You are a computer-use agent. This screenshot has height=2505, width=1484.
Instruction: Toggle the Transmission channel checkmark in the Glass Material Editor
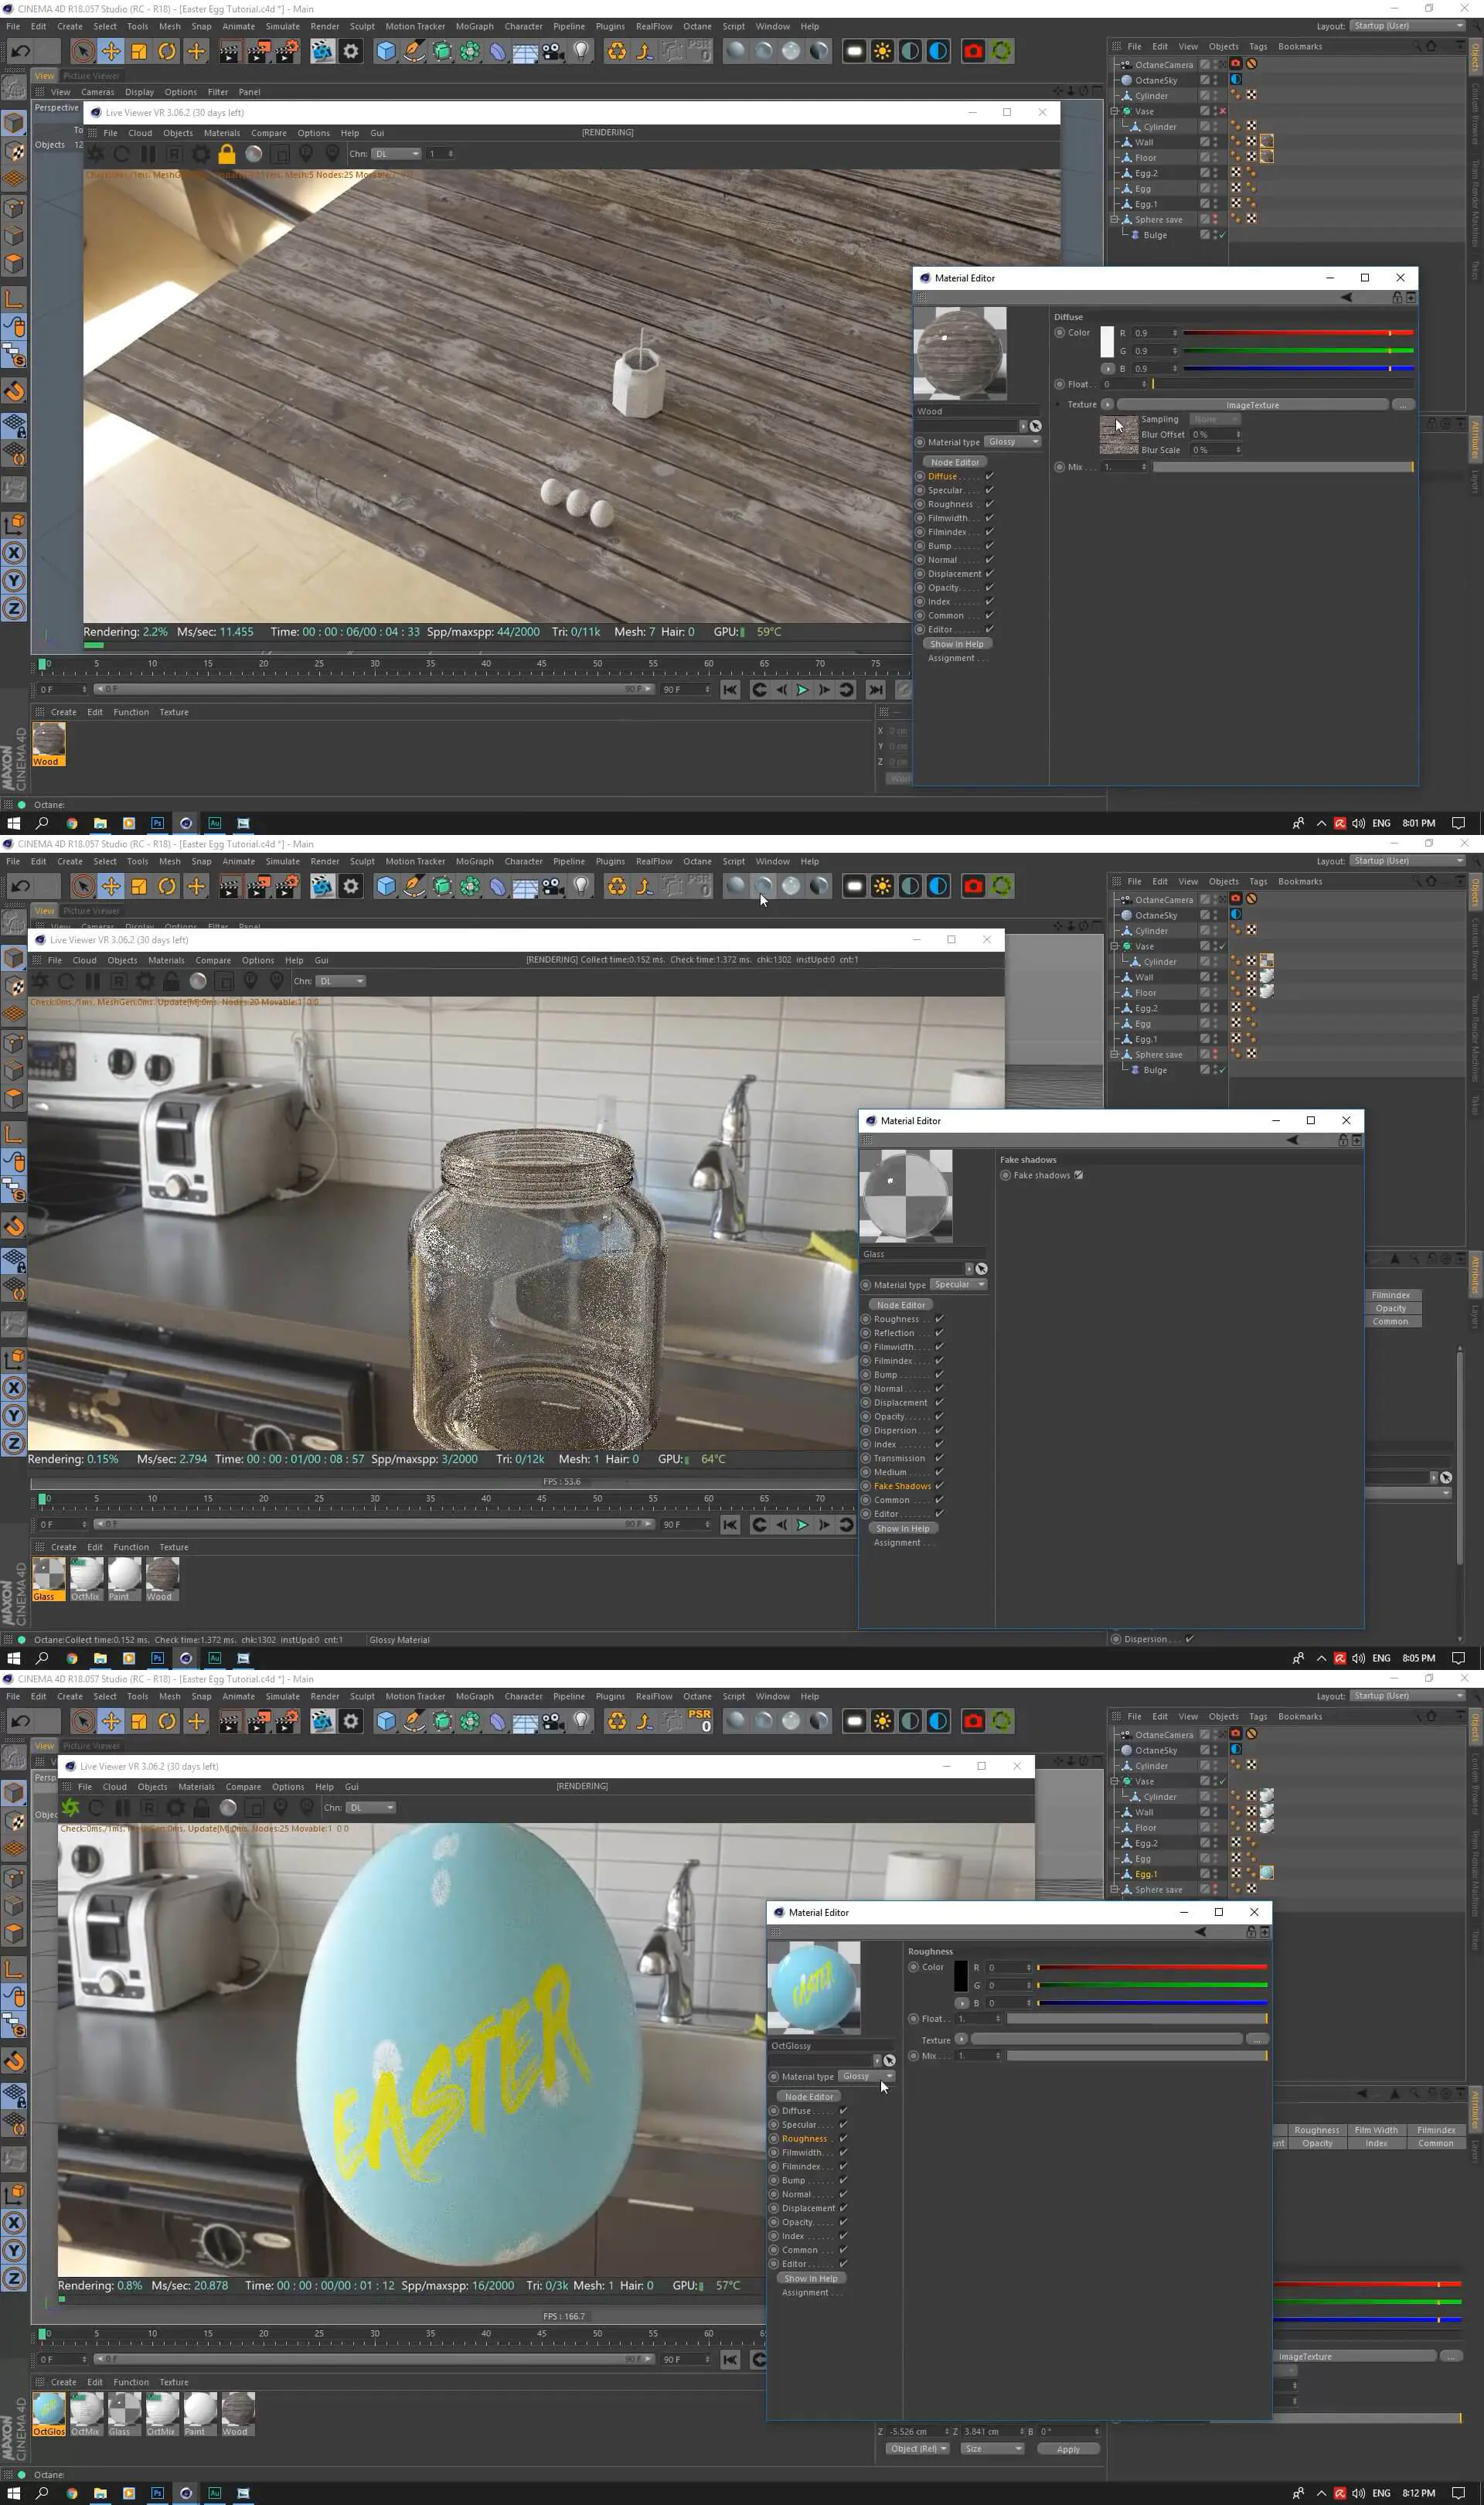[x=939, y=1458]
